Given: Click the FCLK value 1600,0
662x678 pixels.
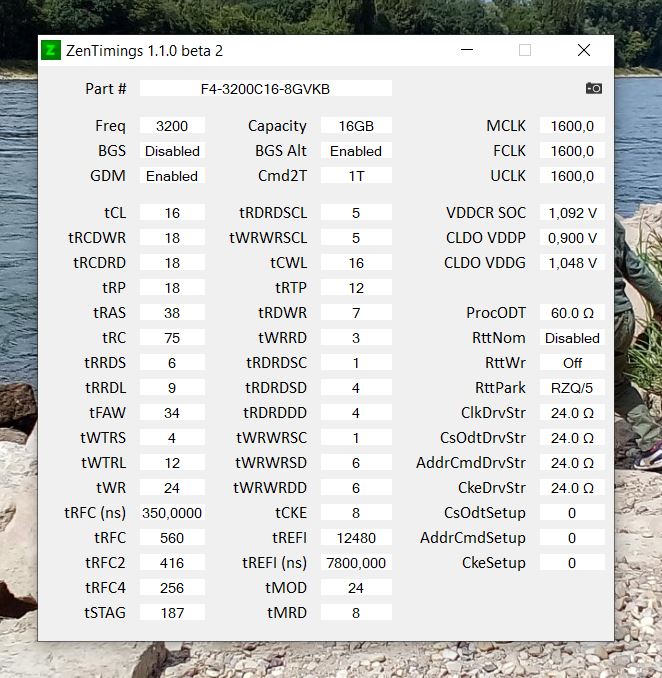Looking at the screenshot, I should tap(572, 151).
